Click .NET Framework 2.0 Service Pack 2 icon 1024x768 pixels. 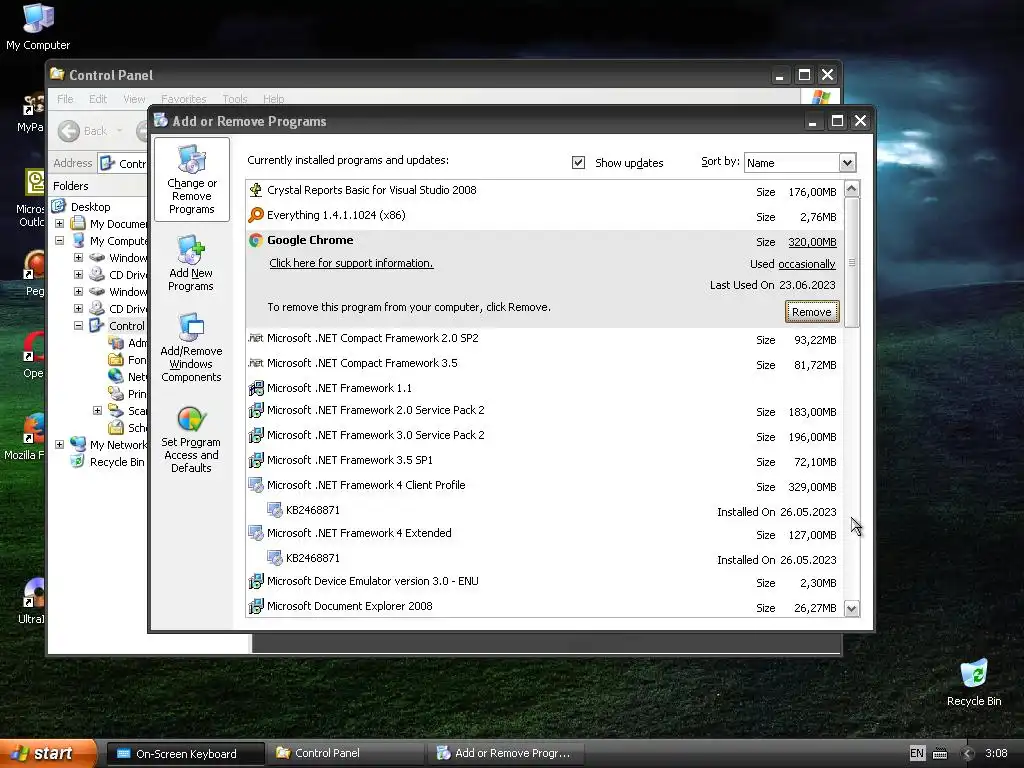pos(255,410)
